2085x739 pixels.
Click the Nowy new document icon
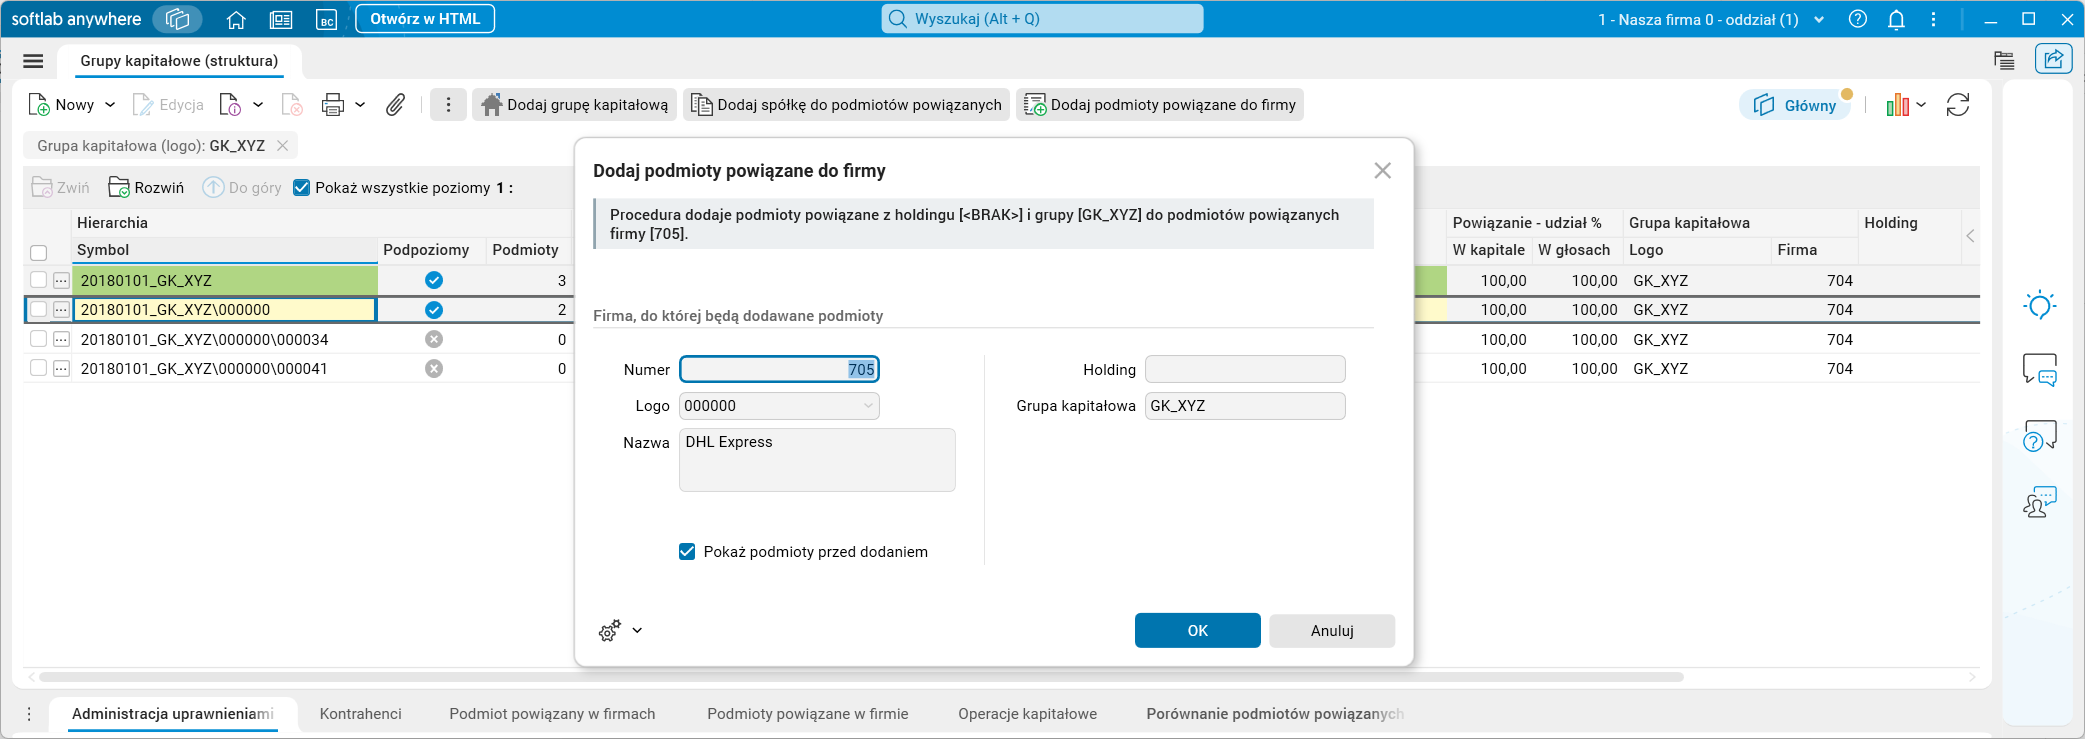coord(39,105)
